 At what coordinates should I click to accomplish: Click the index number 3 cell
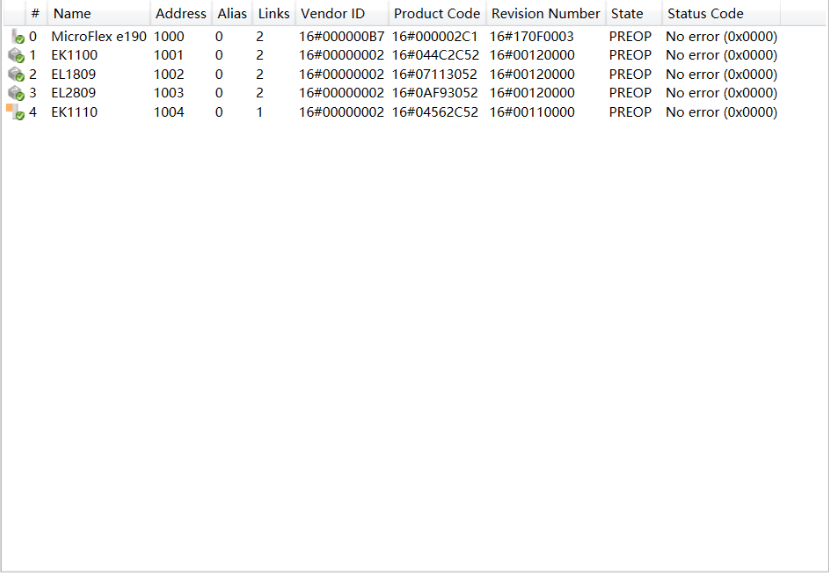[x=33, y=93]
